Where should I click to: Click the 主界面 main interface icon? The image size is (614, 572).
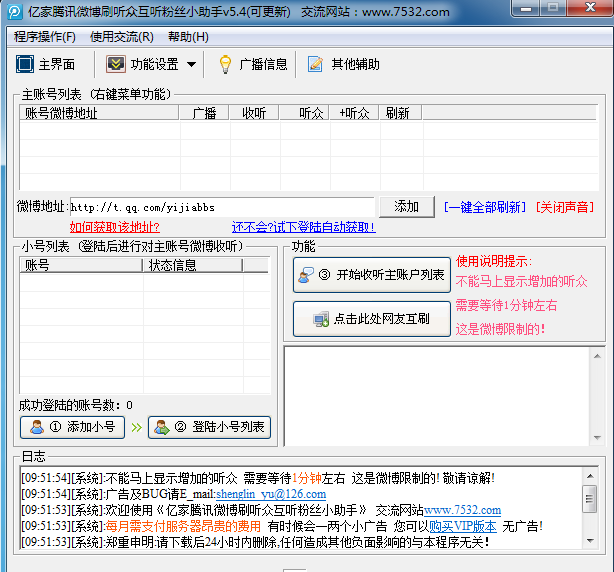point(24,64)
